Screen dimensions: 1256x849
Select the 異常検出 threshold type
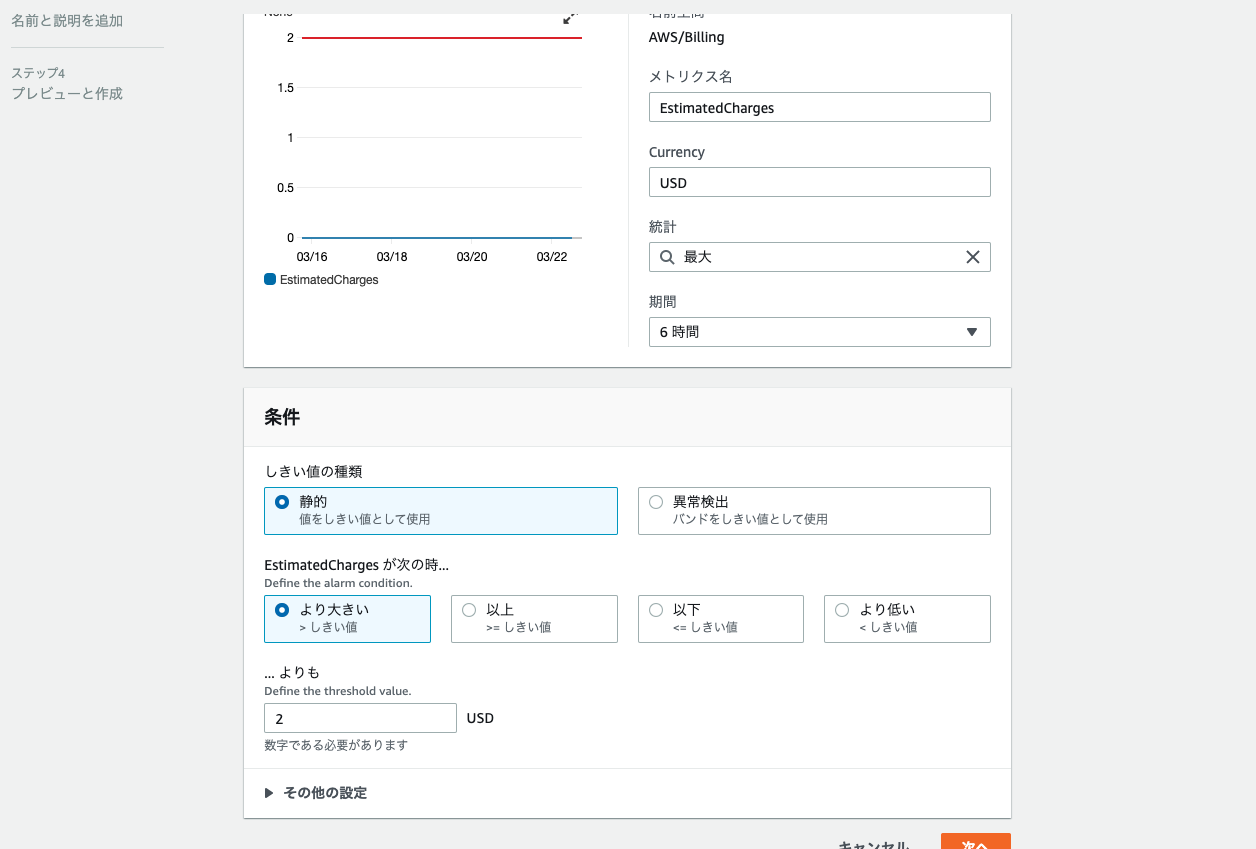click(x=656, y=502)
